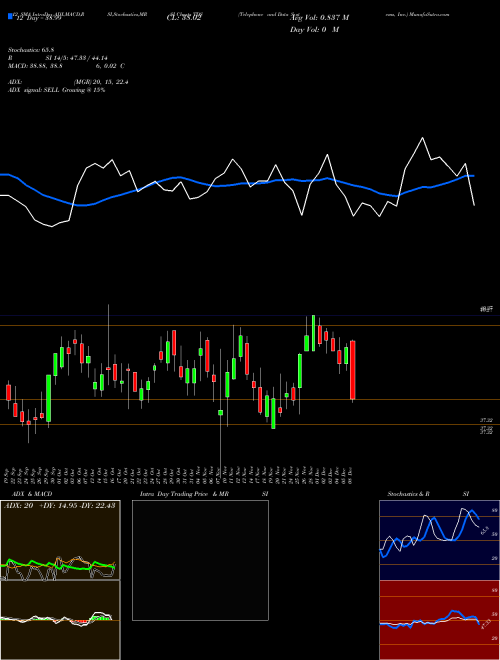Select the 'CL: 38.02' closing price text
The image size is (500, 660).
(x=184, y=18)
